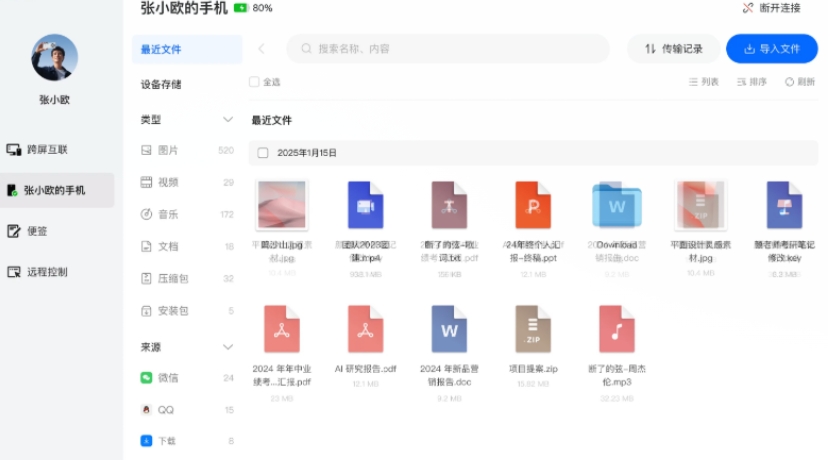The image size is (835, 460).
Task: Open the 跨屏互联 sidebar item
Action: point(37,150)
